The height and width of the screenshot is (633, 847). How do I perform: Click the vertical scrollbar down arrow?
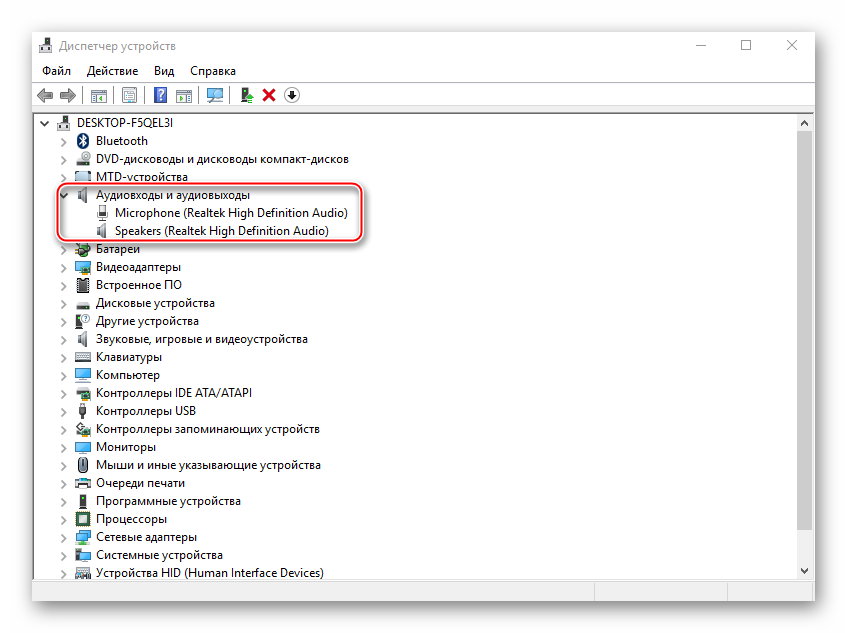point(805,569)
